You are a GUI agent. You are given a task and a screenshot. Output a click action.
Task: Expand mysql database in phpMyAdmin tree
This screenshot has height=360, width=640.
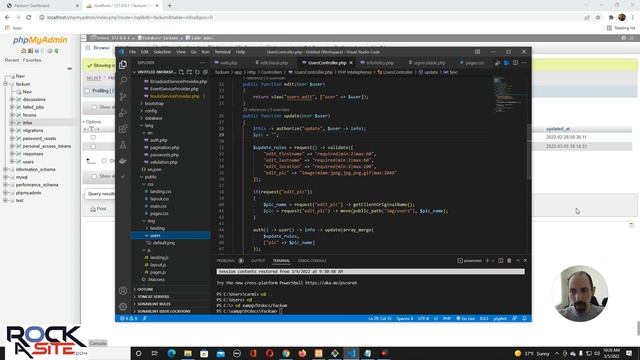pos(6,177)
